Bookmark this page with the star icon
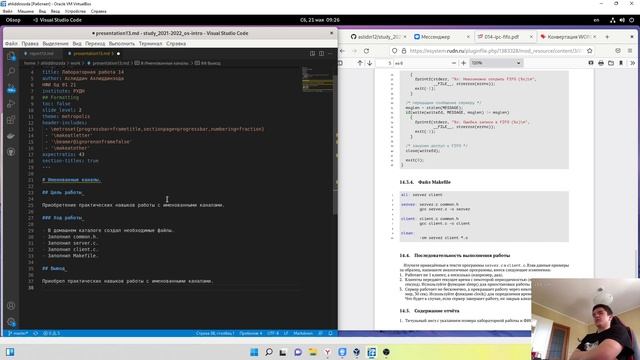 tap(589, 51)
